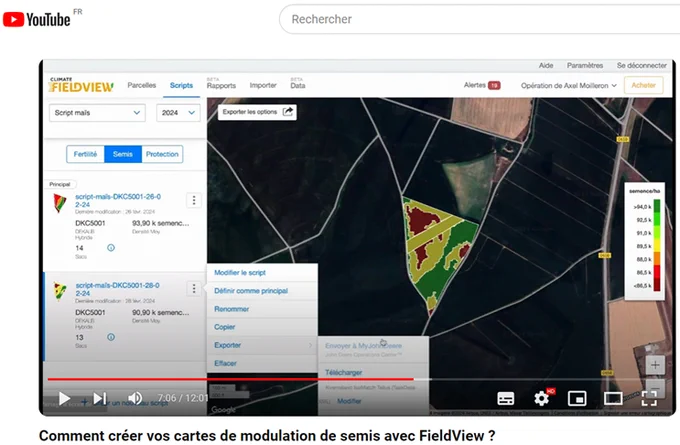Image resolution: width=680 pixels, height=445 pixels.
Task: Open the Alertes notifications badge
Action: click(x=494, y=85)
